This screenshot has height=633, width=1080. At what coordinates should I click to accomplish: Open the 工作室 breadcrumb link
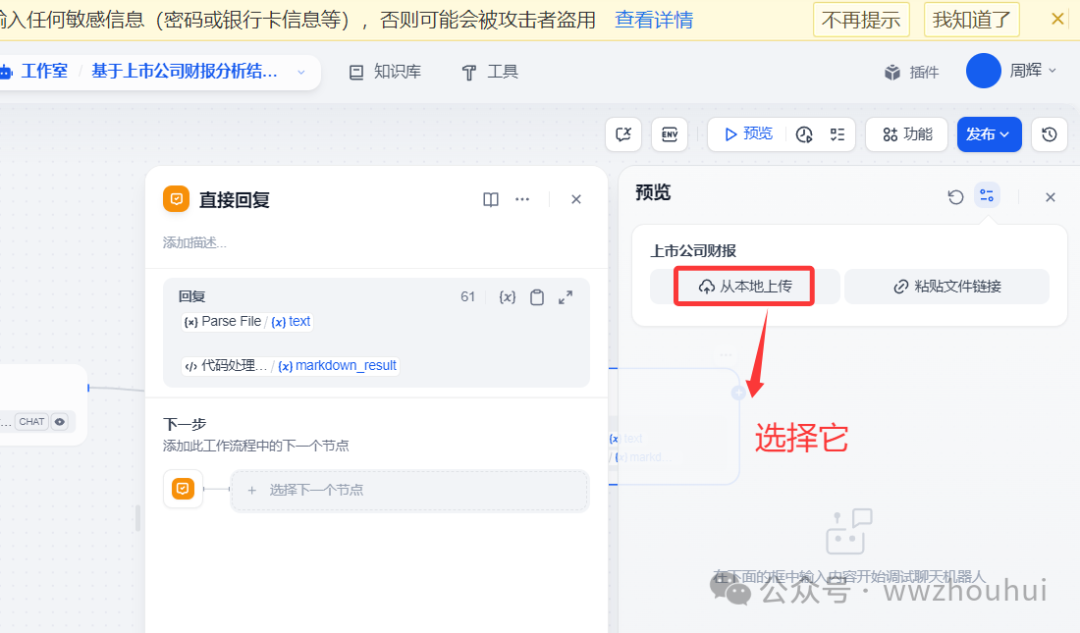tap(44, 72)
